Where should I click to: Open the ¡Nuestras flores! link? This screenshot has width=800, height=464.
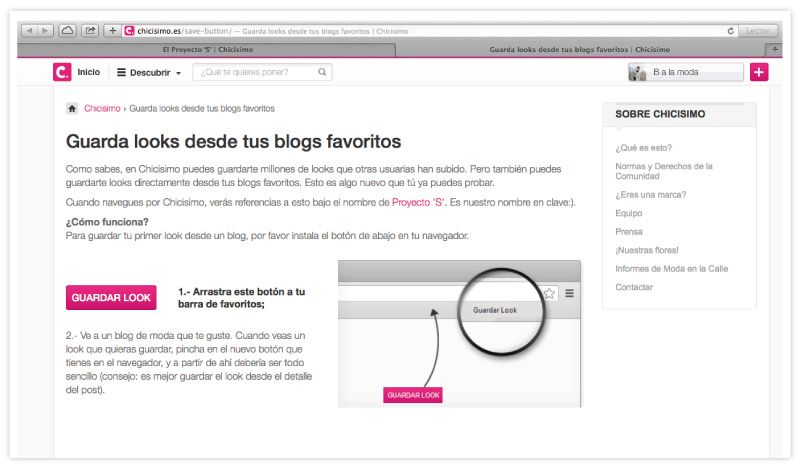tap(647, 250)
